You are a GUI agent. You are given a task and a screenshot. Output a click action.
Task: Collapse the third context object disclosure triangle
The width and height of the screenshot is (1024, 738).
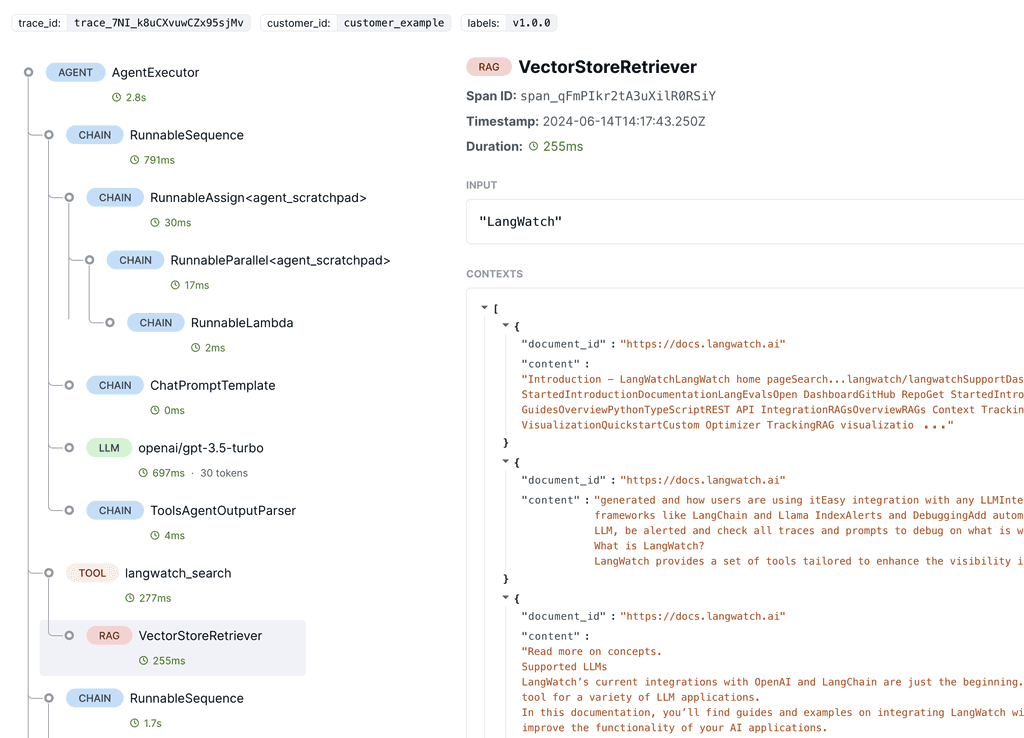[x=505, y=598]
